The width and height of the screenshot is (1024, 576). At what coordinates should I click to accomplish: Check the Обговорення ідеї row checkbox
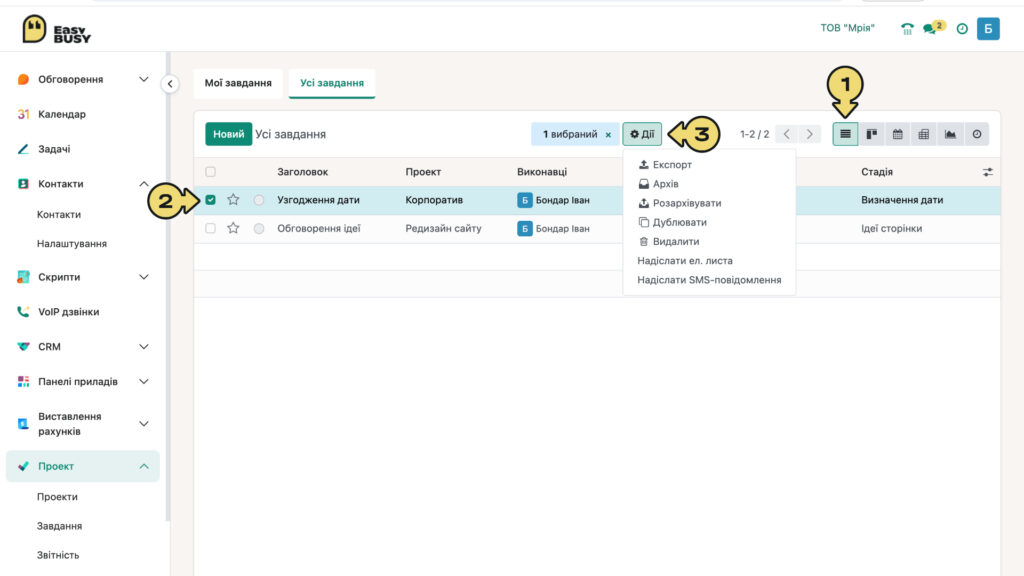210,228
